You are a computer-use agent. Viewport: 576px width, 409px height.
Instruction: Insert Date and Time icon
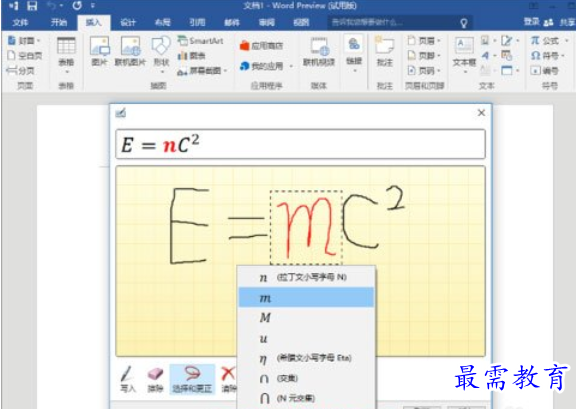tap(507, 55)
